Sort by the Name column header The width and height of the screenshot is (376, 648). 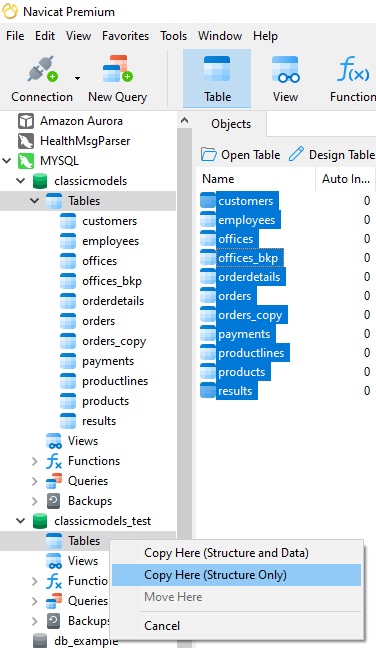256,179
